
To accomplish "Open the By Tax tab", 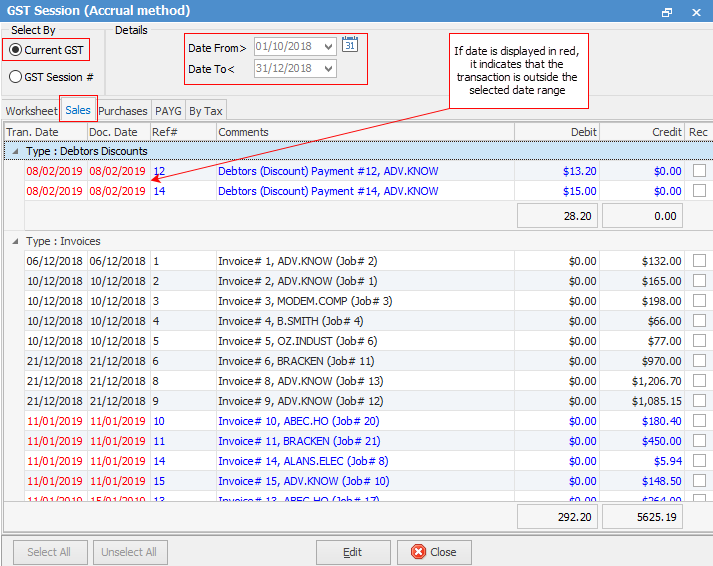I will (x=206, y=111).
